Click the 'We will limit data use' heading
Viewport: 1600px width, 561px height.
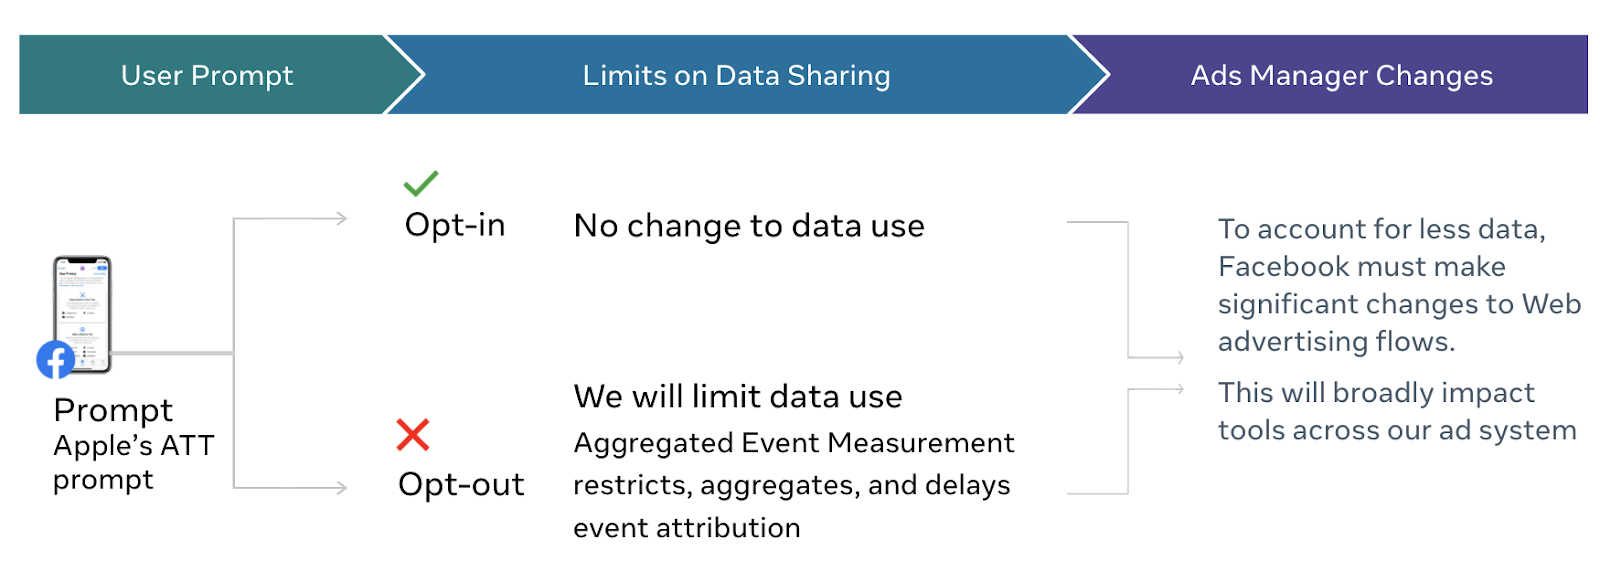pyautogui.click(x=738, y=397)
